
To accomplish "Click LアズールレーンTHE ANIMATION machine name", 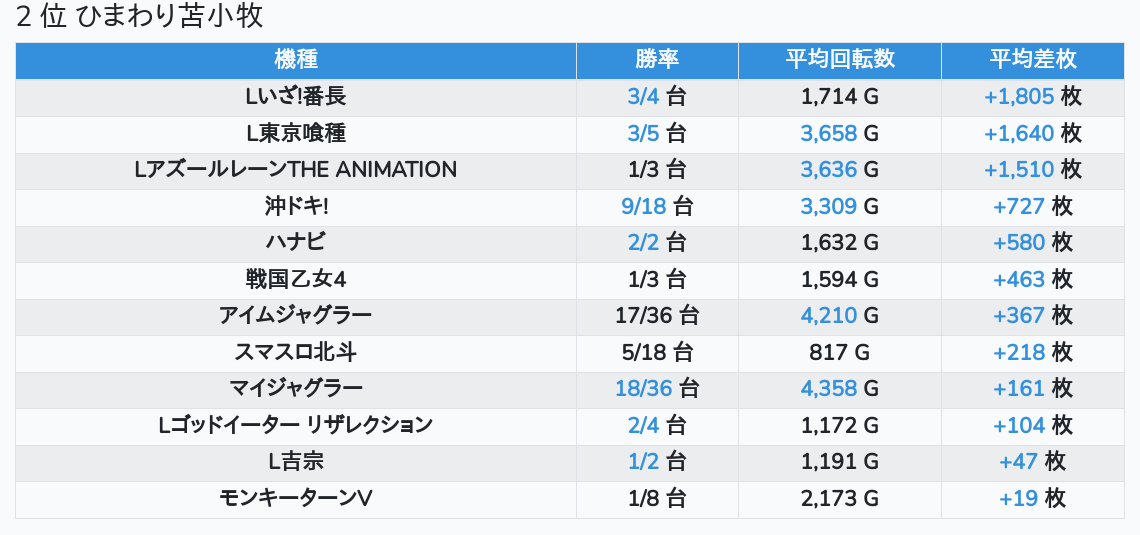I will [x=295, y=170].
